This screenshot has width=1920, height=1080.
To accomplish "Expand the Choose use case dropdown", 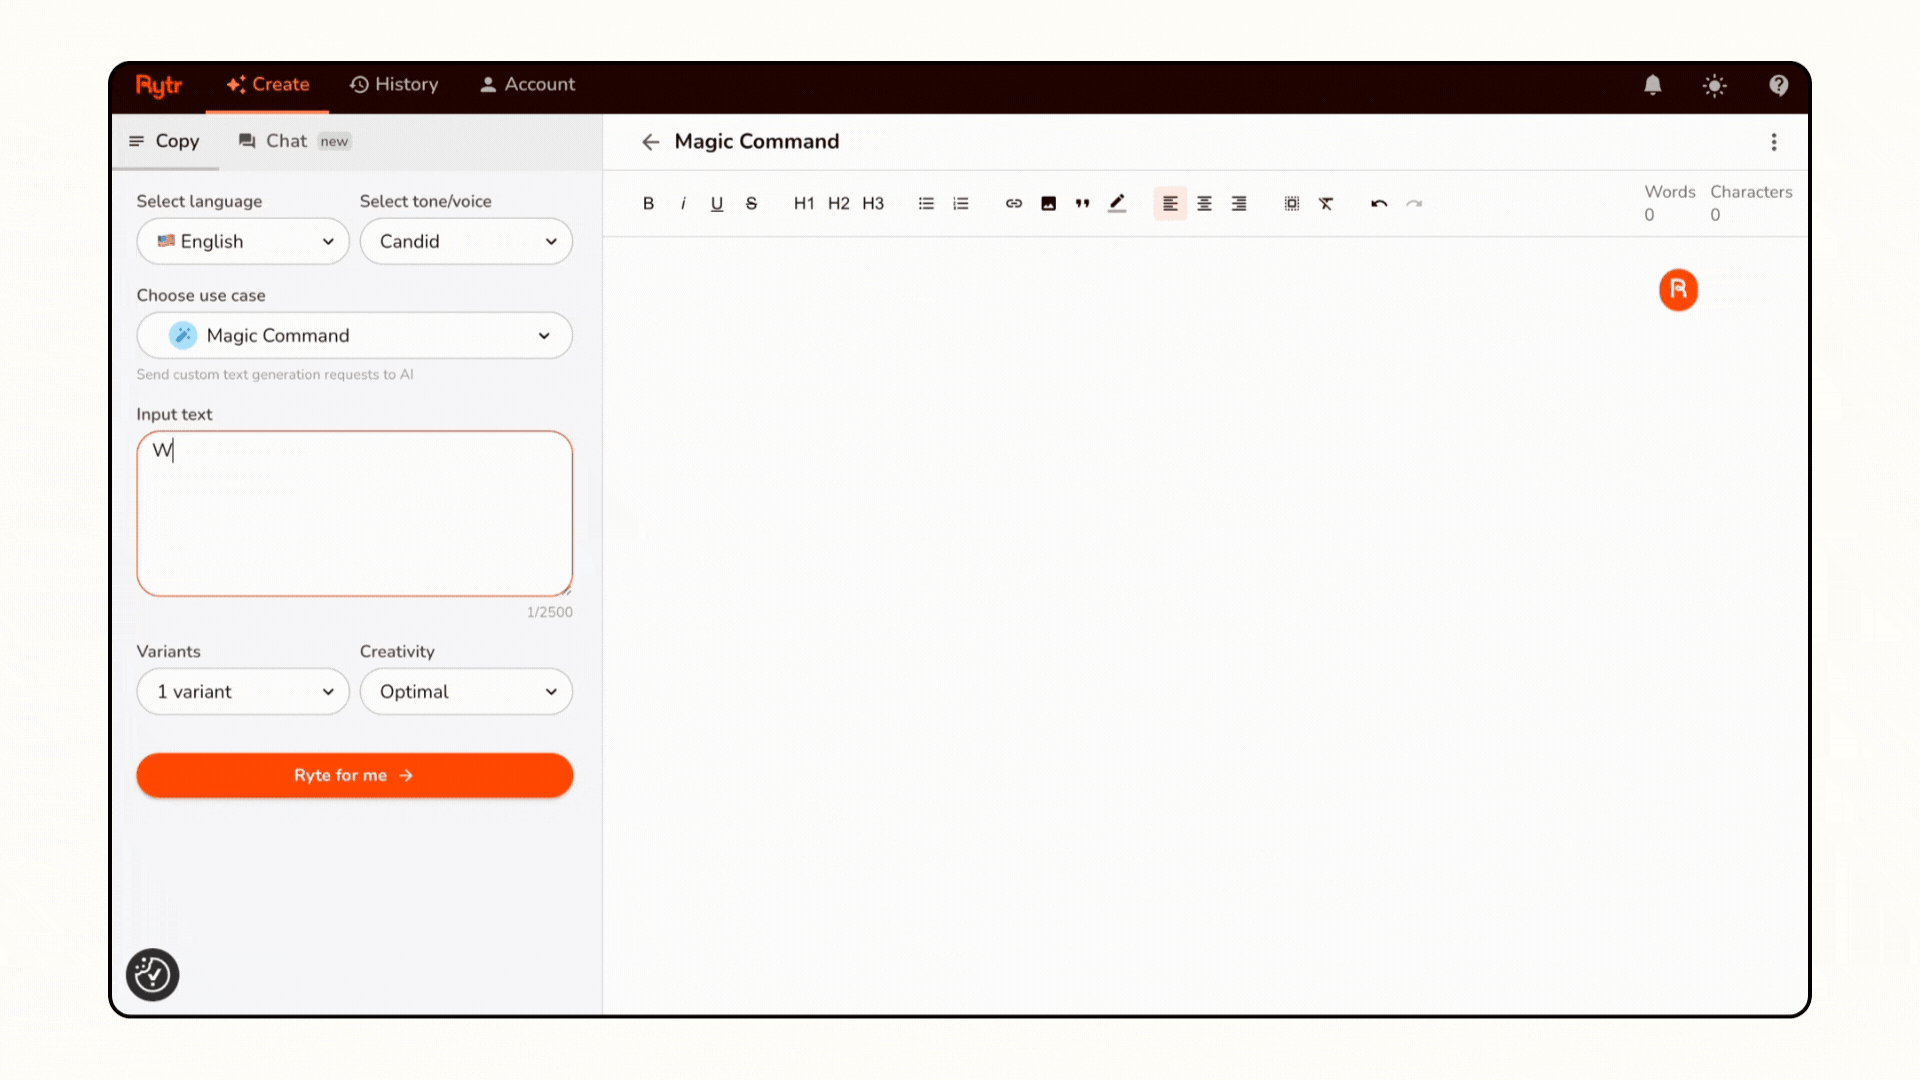I will [354, 335].
